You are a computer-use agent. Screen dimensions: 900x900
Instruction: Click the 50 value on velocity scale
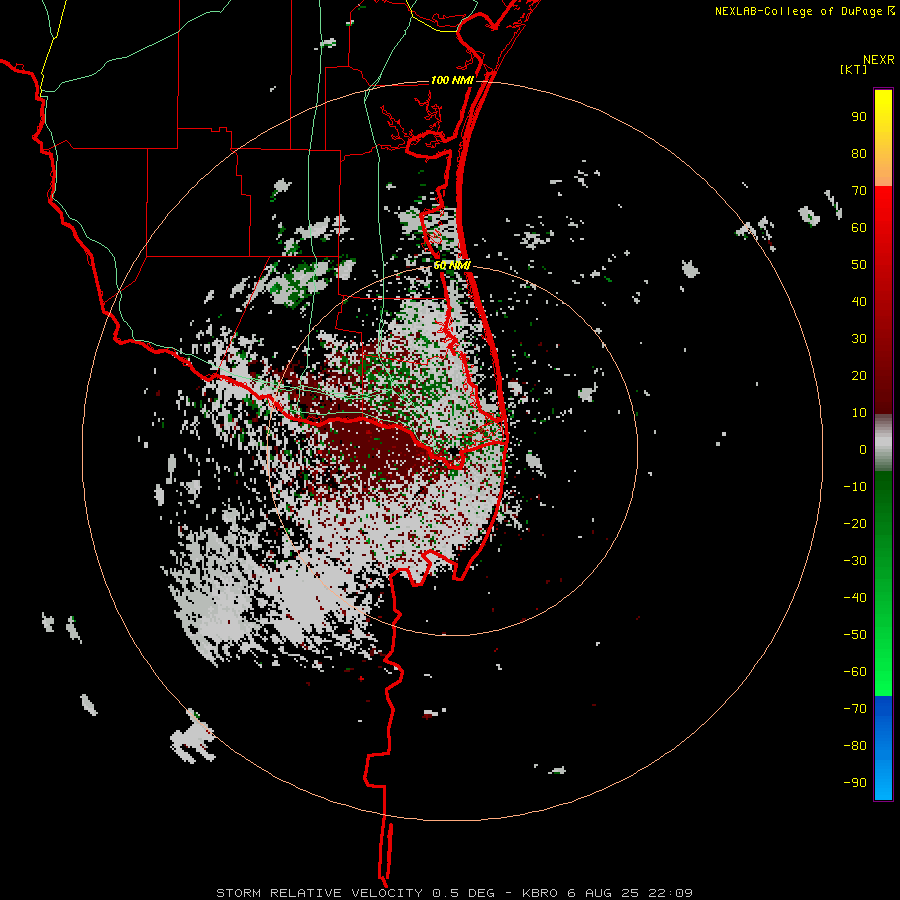(x=859, y=265)
